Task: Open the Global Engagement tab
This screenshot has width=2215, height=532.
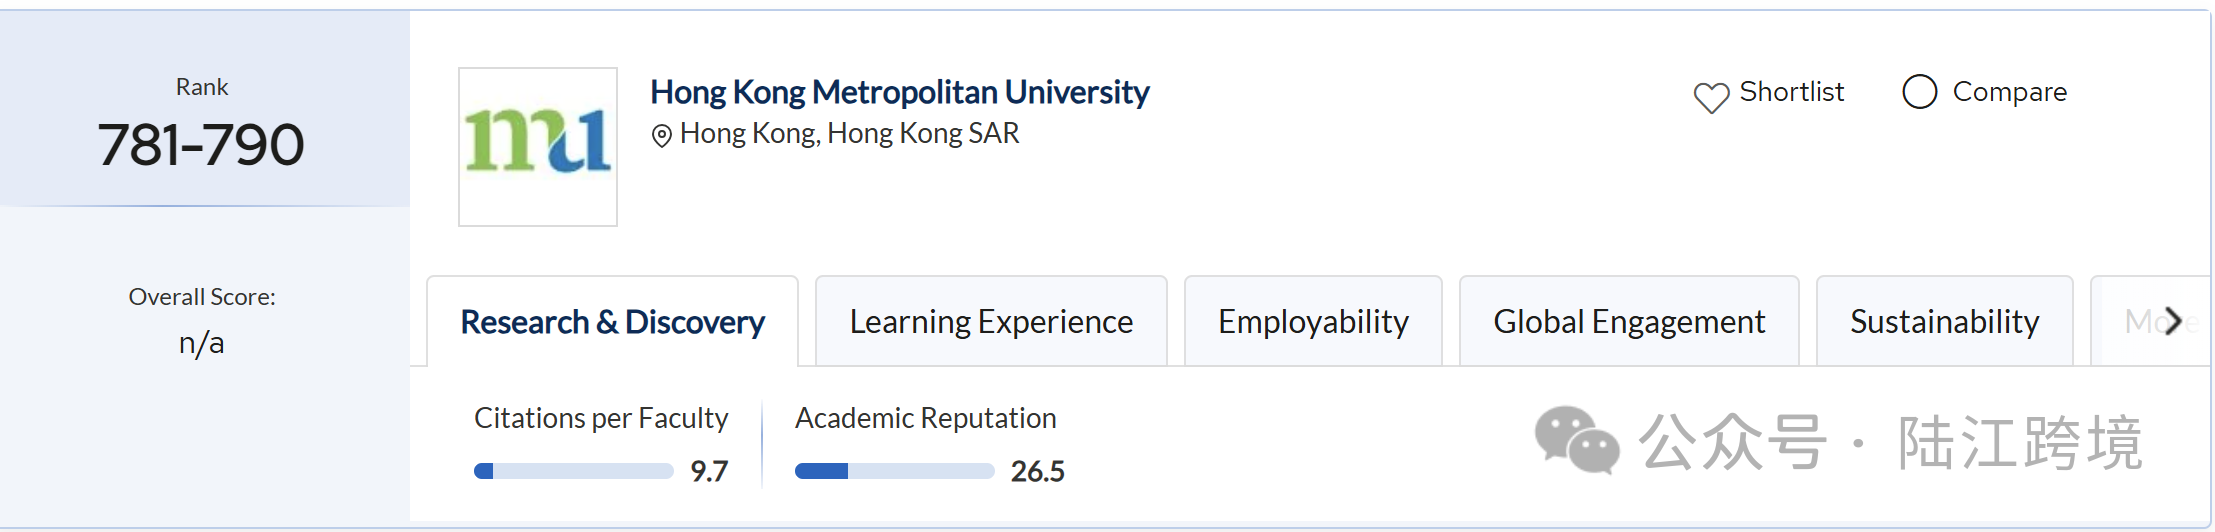Action: 1629,322
